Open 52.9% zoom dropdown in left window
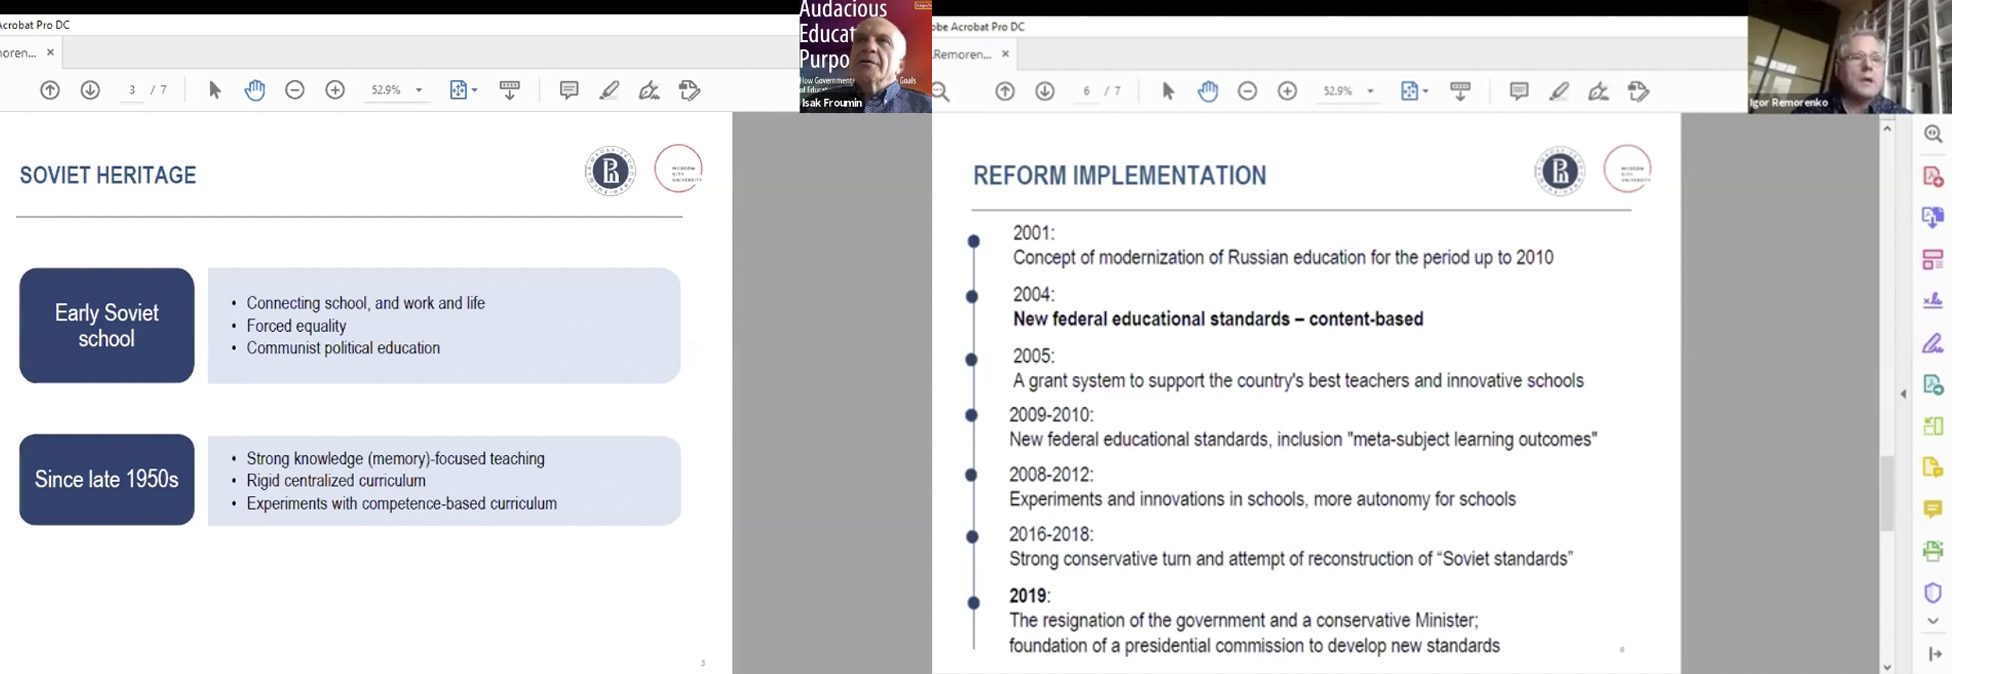Image resolution: width=2000 pixels, height=674 pixels. (x=419, y=90)
